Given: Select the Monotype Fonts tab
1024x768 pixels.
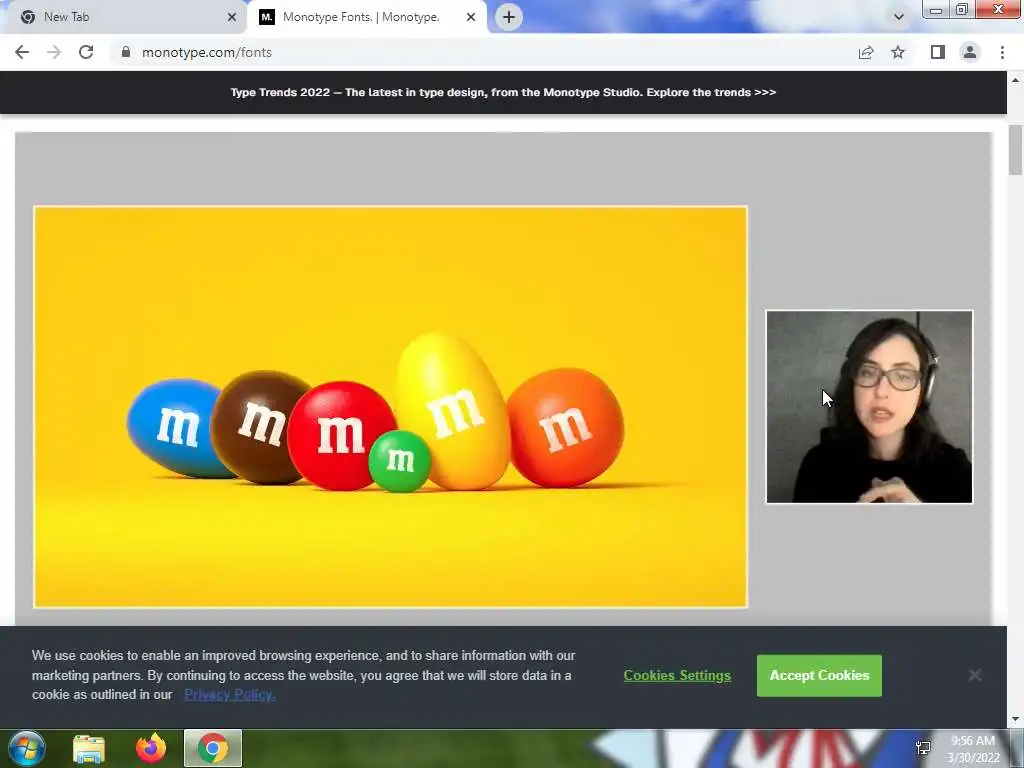Looking at the screenshot, I should click(x=366, y=17).
